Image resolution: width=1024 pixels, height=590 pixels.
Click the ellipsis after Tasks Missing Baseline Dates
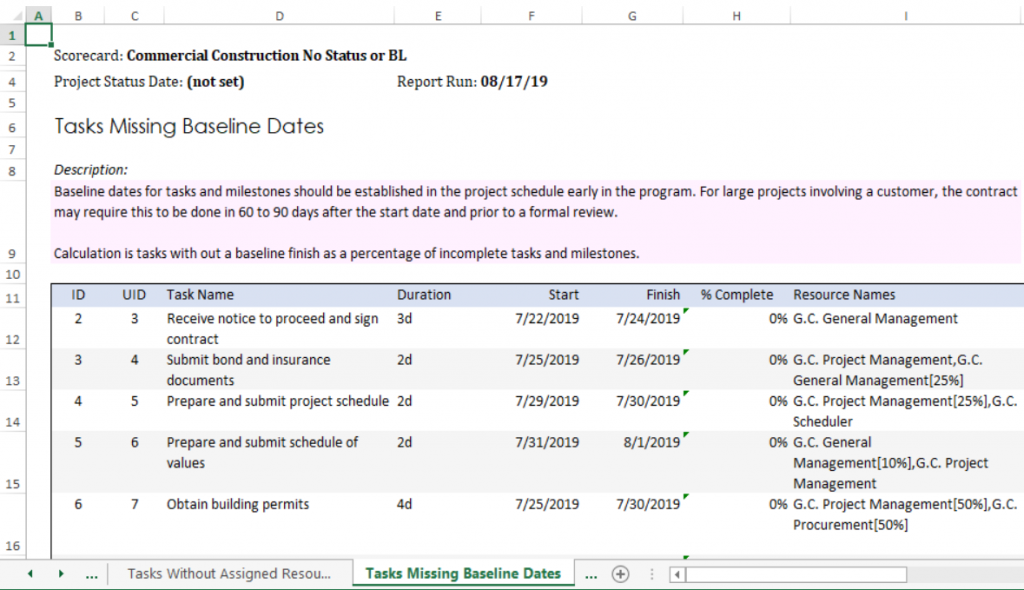click(590, 574)
